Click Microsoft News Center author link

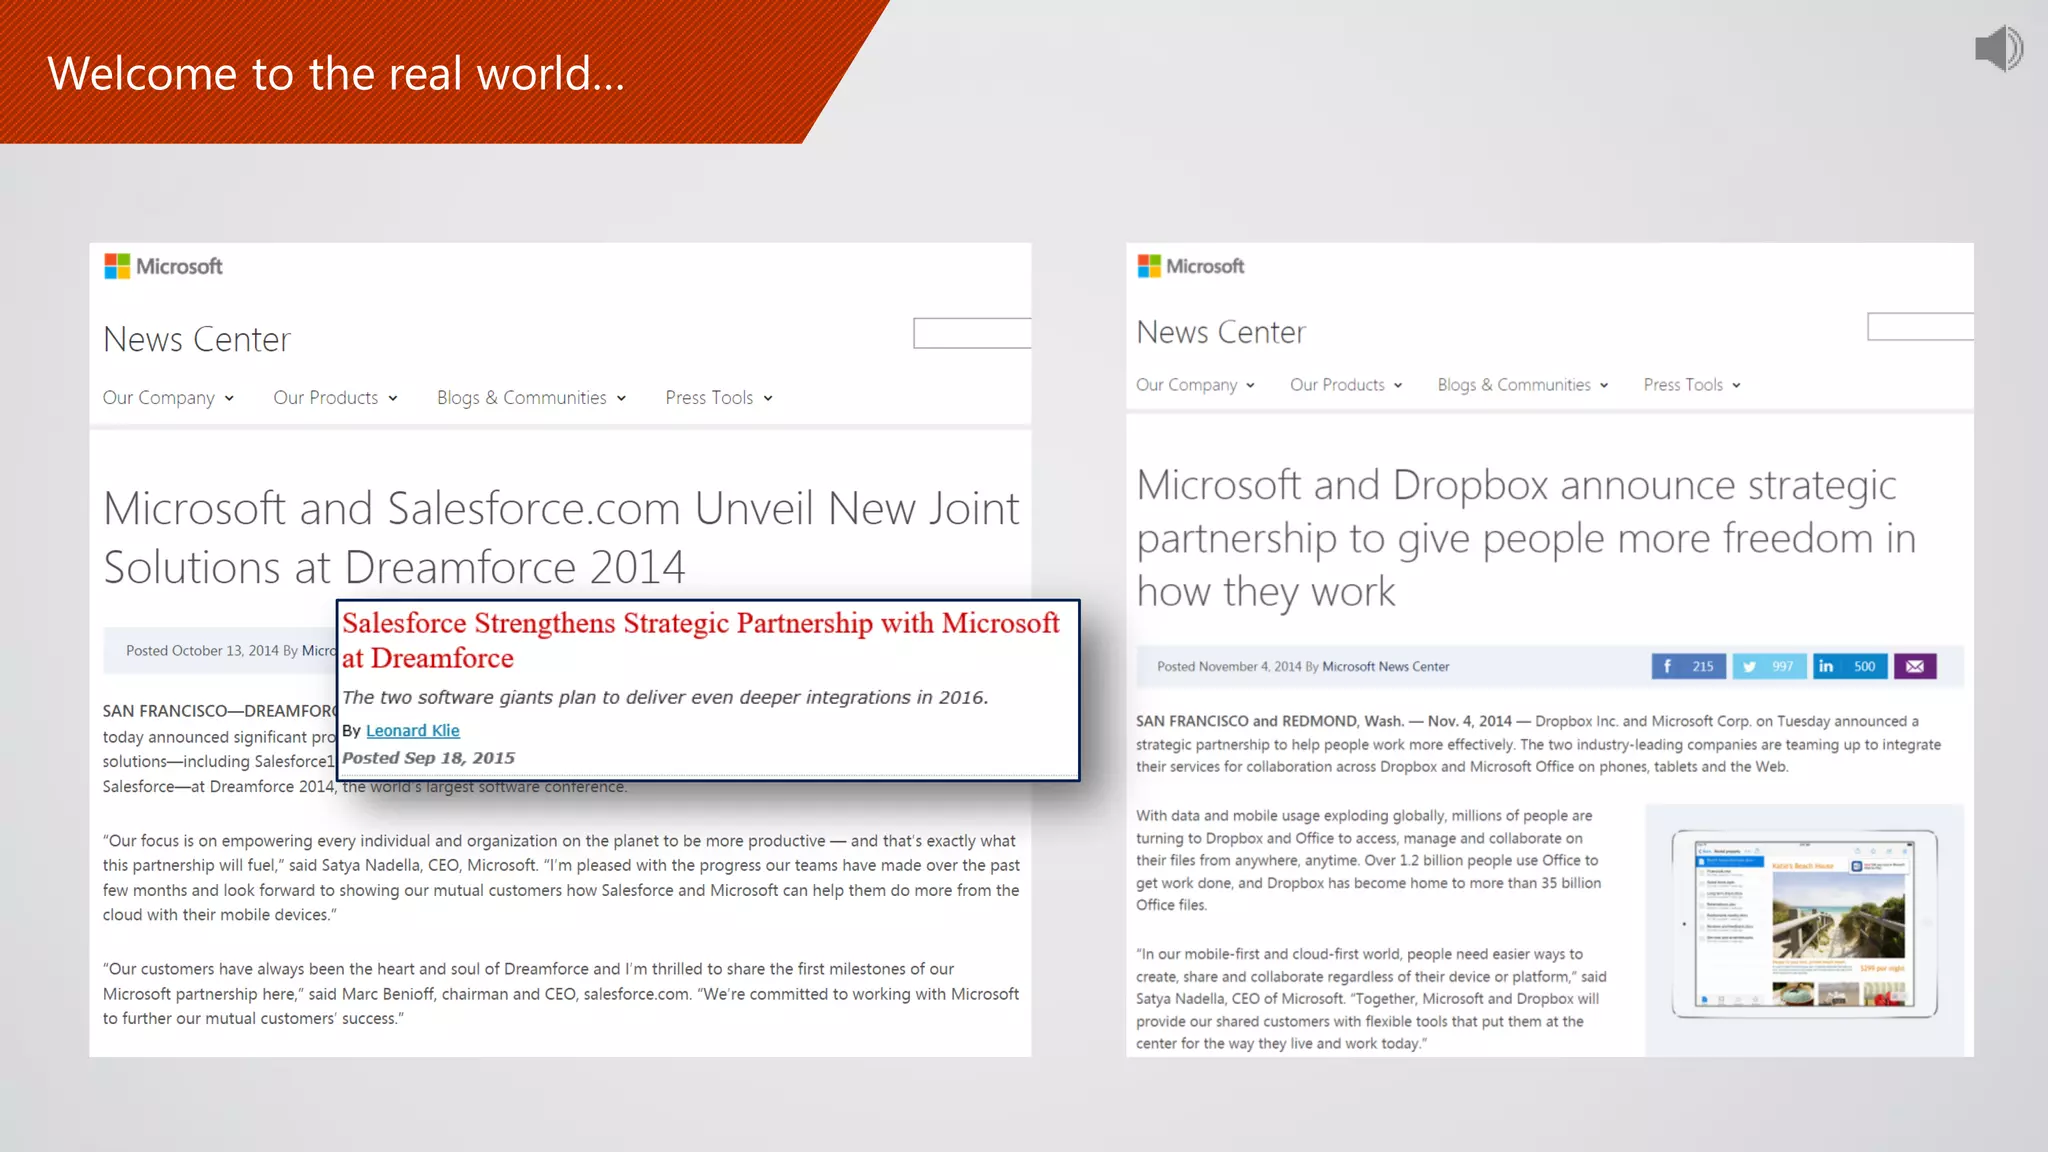(x=1385, y=667)
